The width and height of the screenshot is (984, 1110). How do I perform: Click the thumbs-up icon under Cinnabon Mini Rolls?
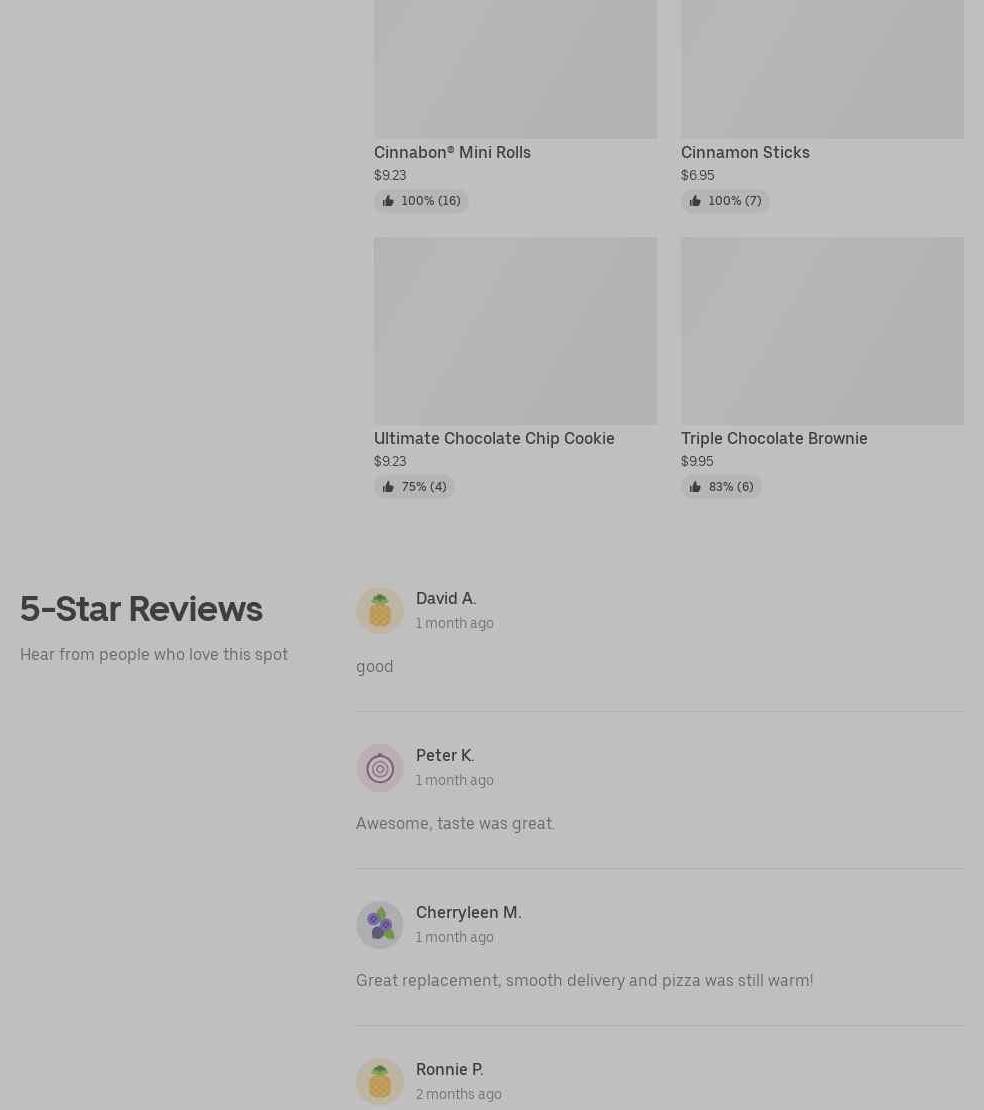pyautogui.click(x=388, y=201)
